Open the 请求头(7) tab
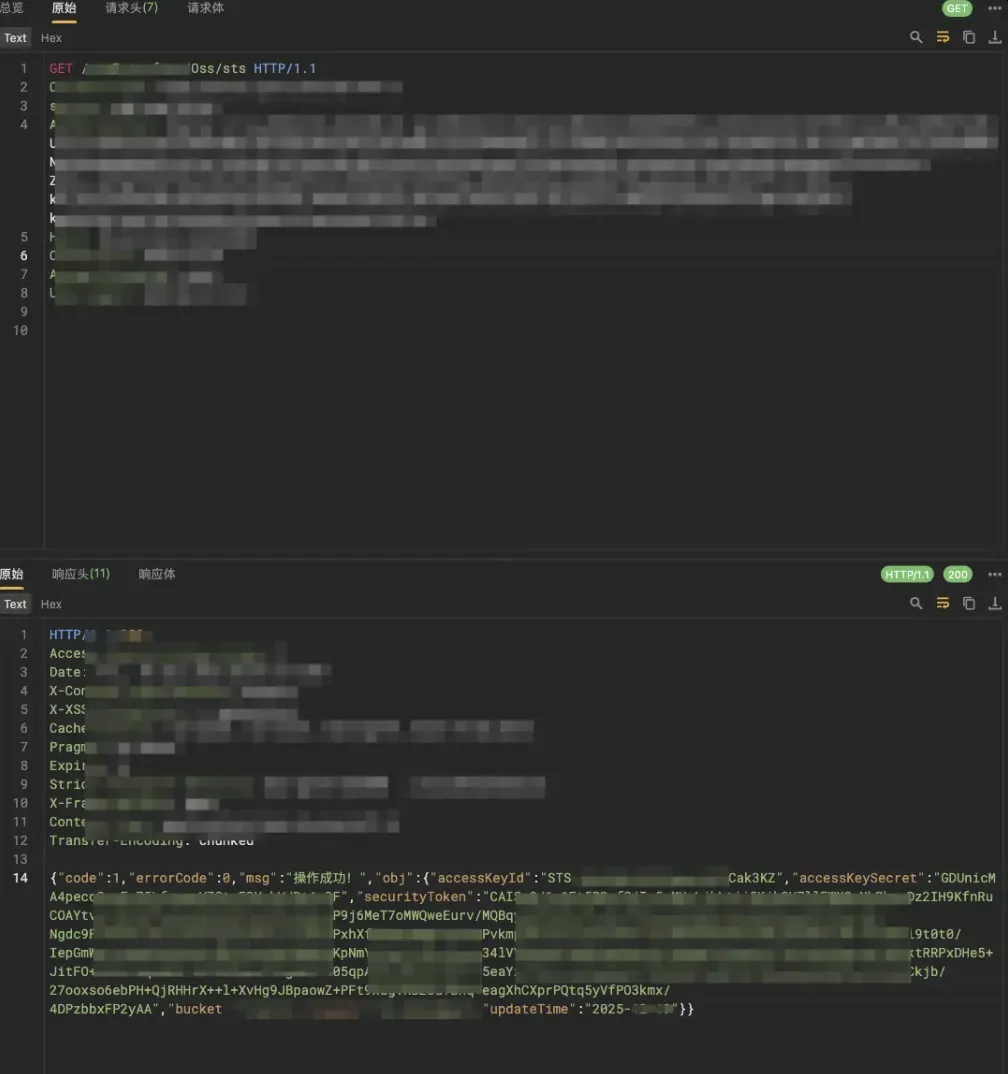The image size is (1008, 1074). [131, 8]
